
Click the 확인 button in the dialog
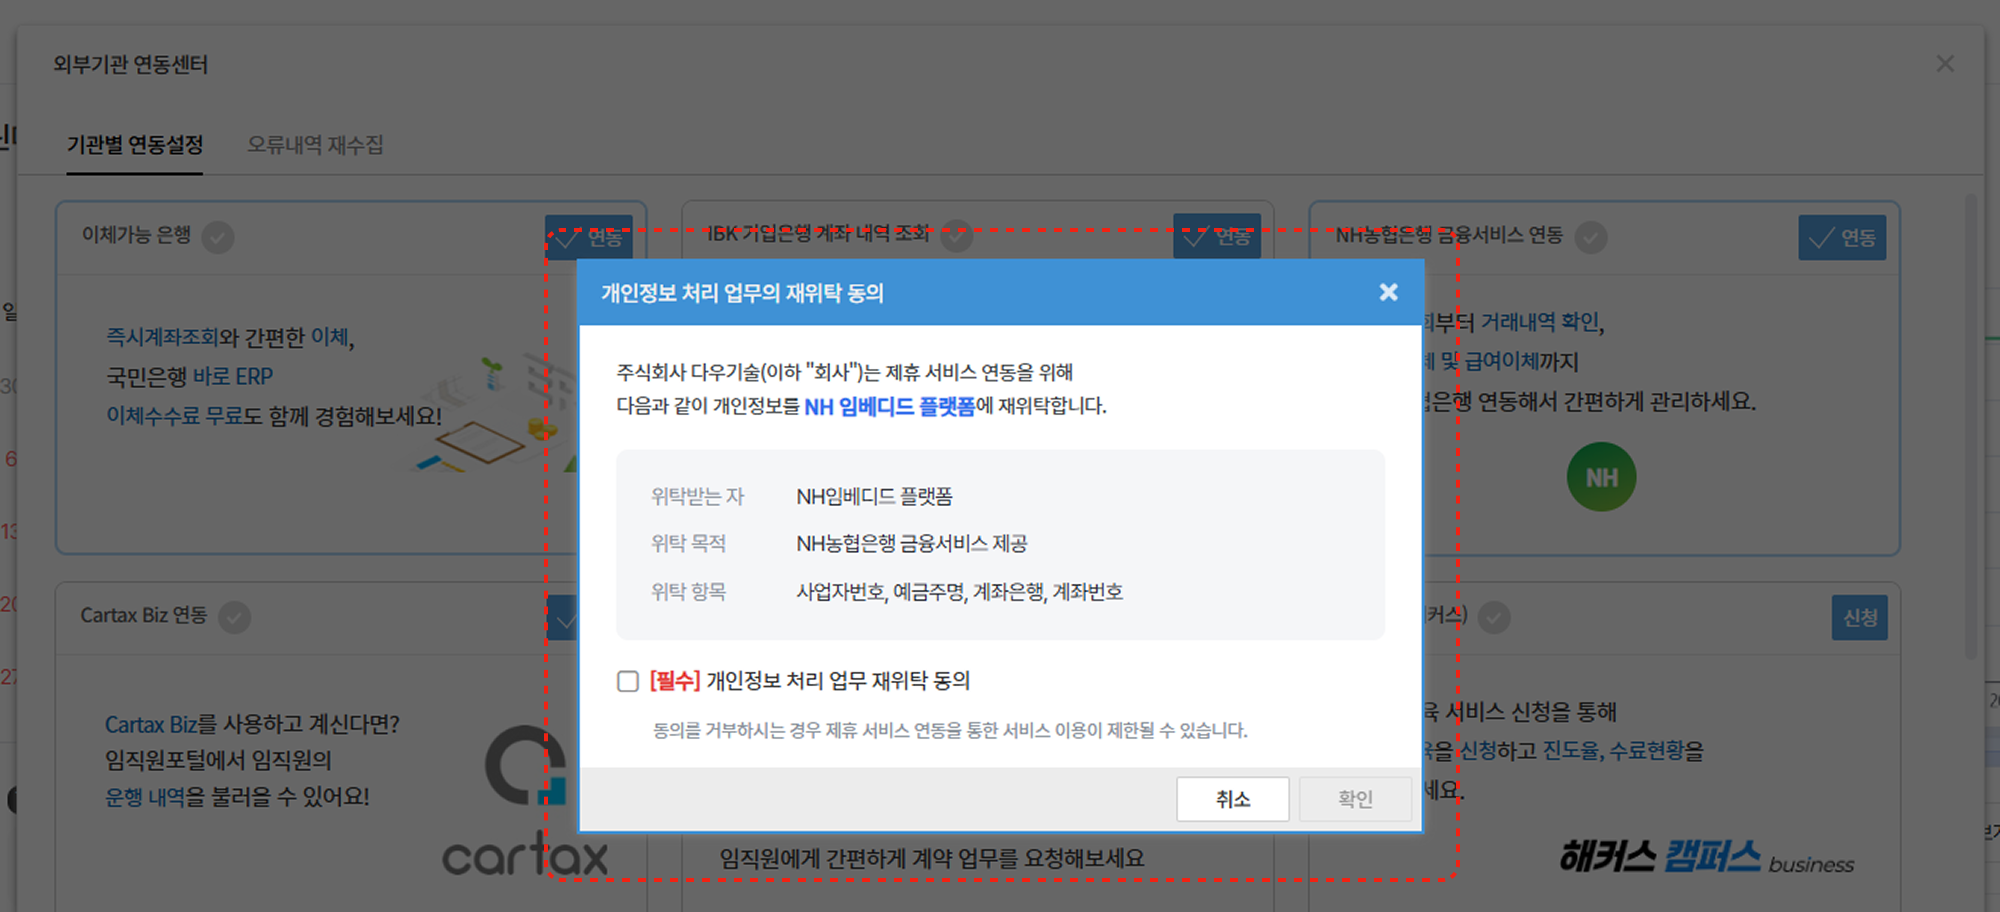[1355, 799]
